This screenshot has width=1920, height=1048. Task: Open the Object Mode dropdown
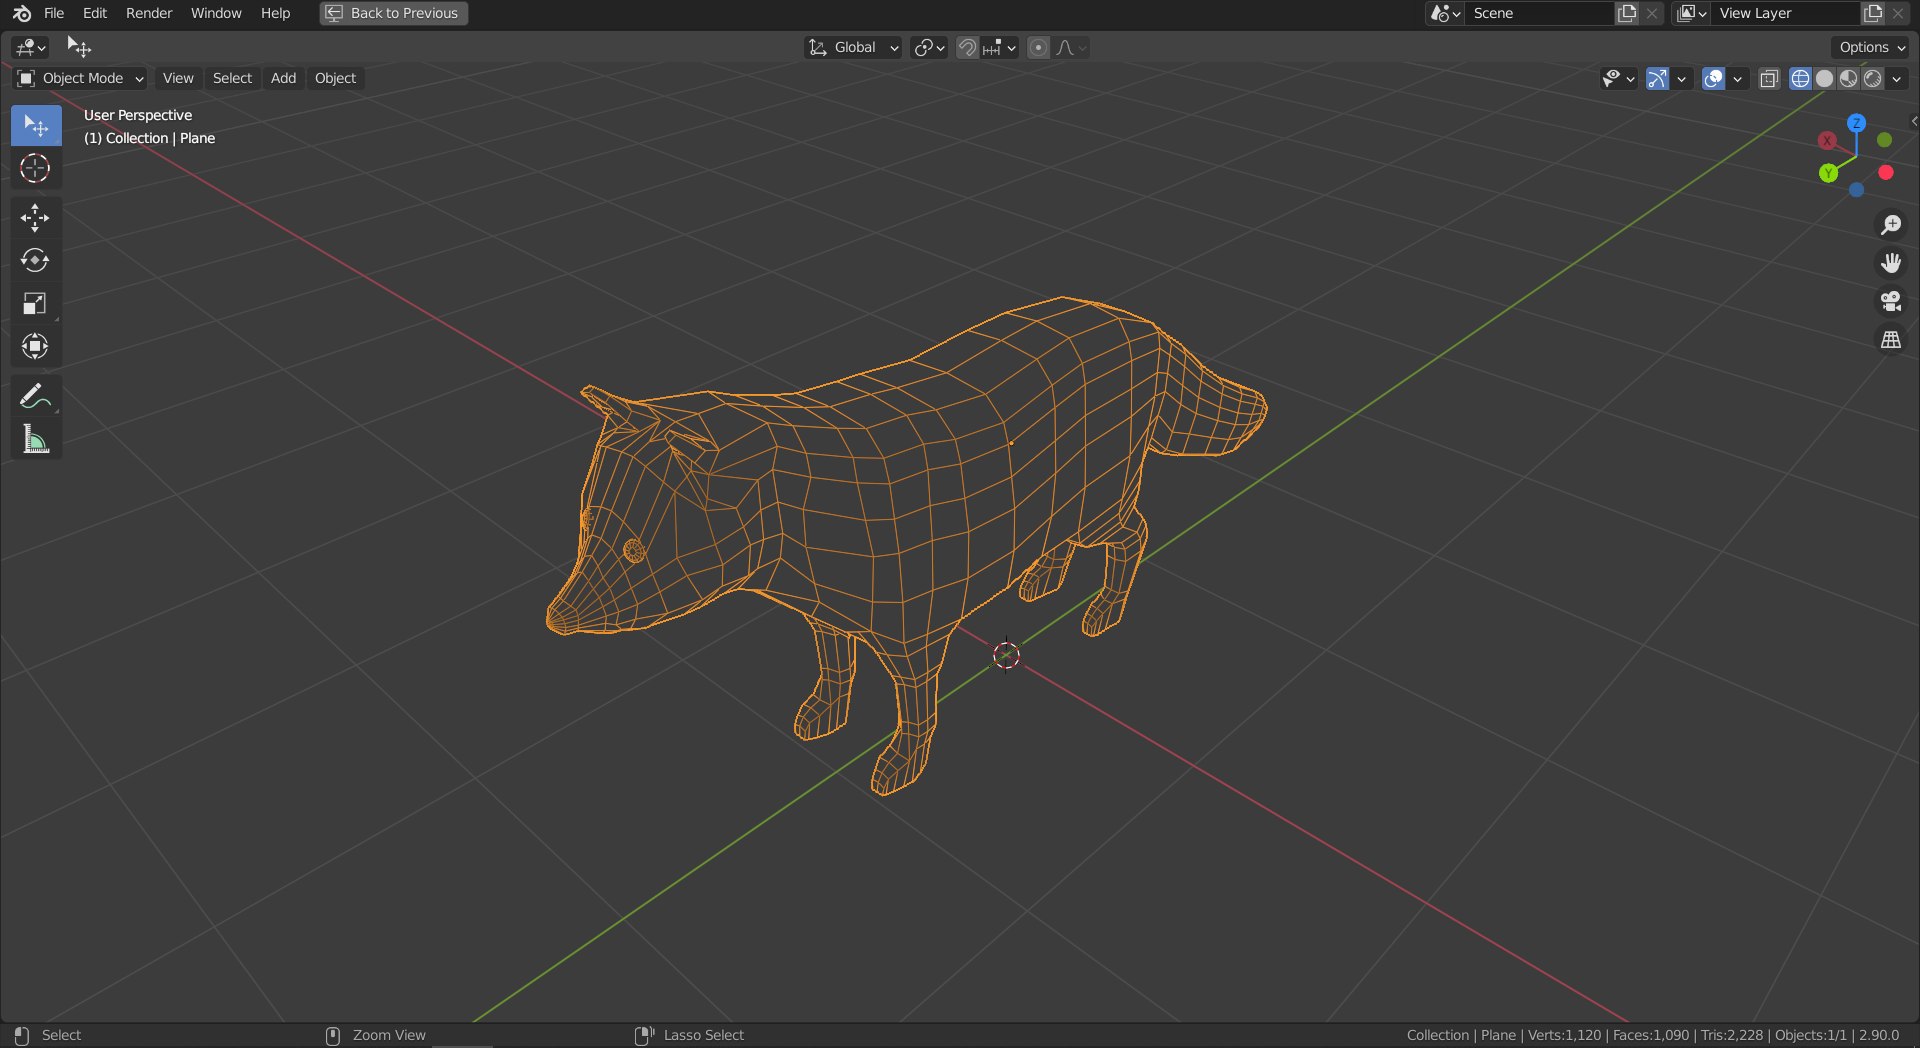coord(80,78)
